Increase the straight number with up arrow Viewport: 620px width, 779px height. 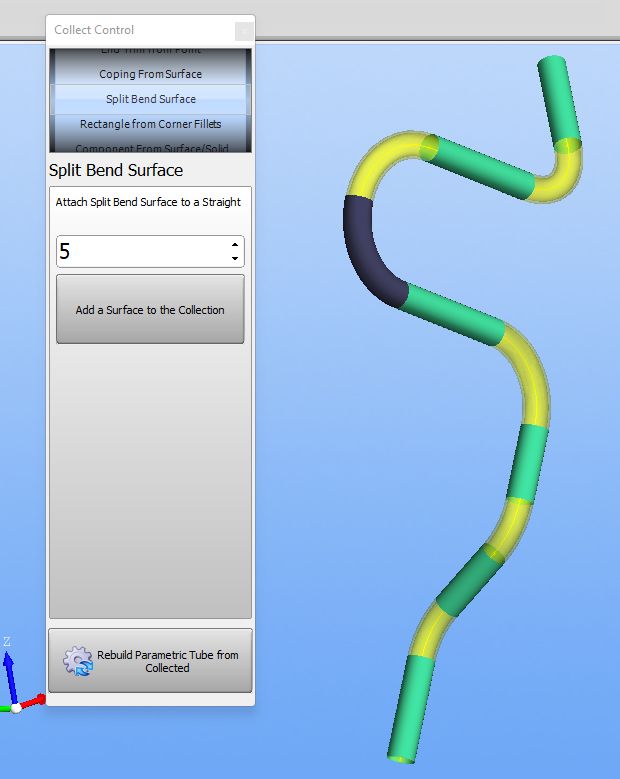(234, 244)
